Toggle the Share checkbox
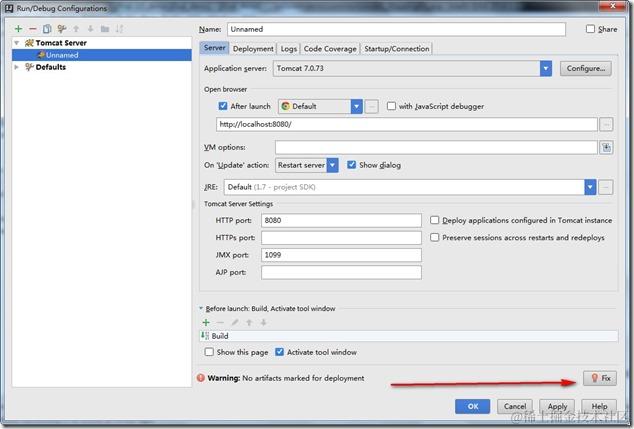Viewport: 634px width, 429px height. [590, 29]
